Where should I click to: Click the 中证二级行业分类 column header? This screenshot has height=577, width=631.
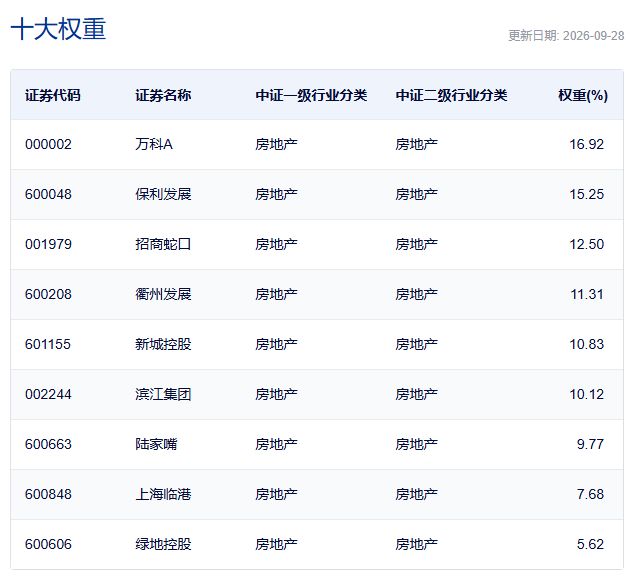coord(451,95)
